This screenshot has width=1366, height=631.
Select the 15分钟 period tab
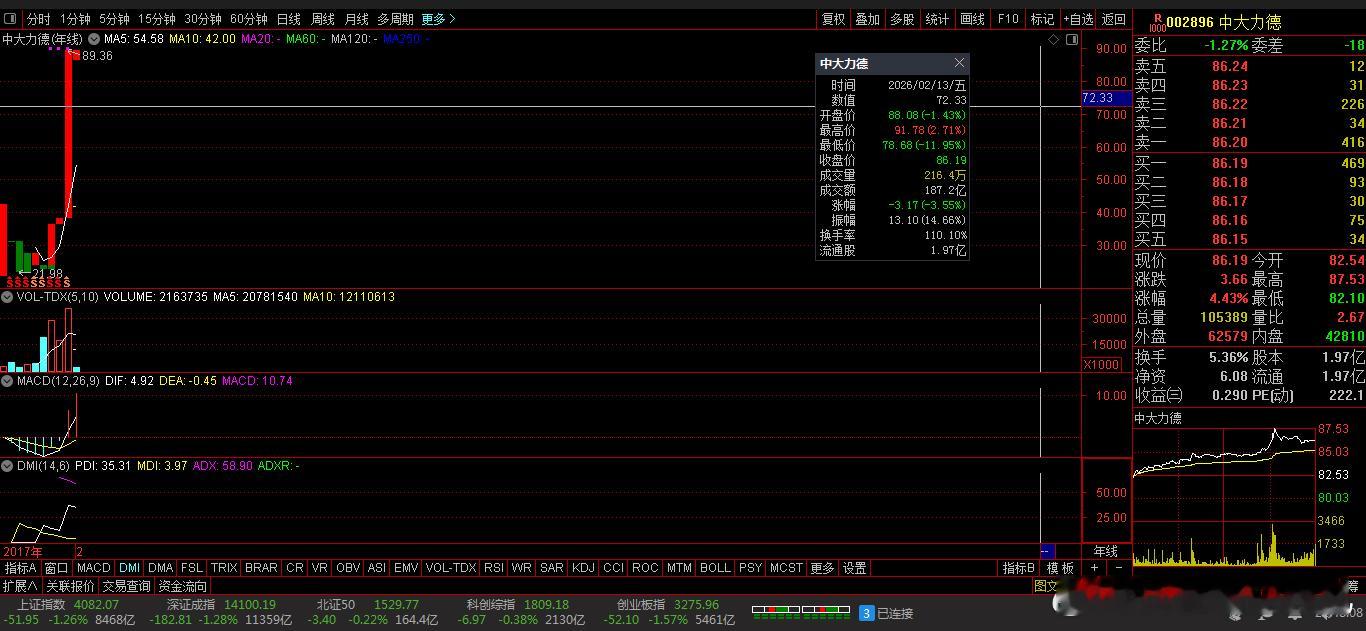tap(156, 19)
